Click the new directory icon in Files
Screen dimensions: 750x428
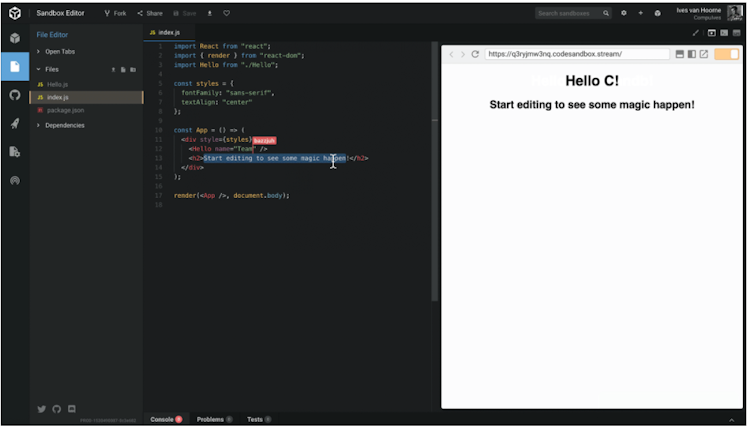(133, 70)
